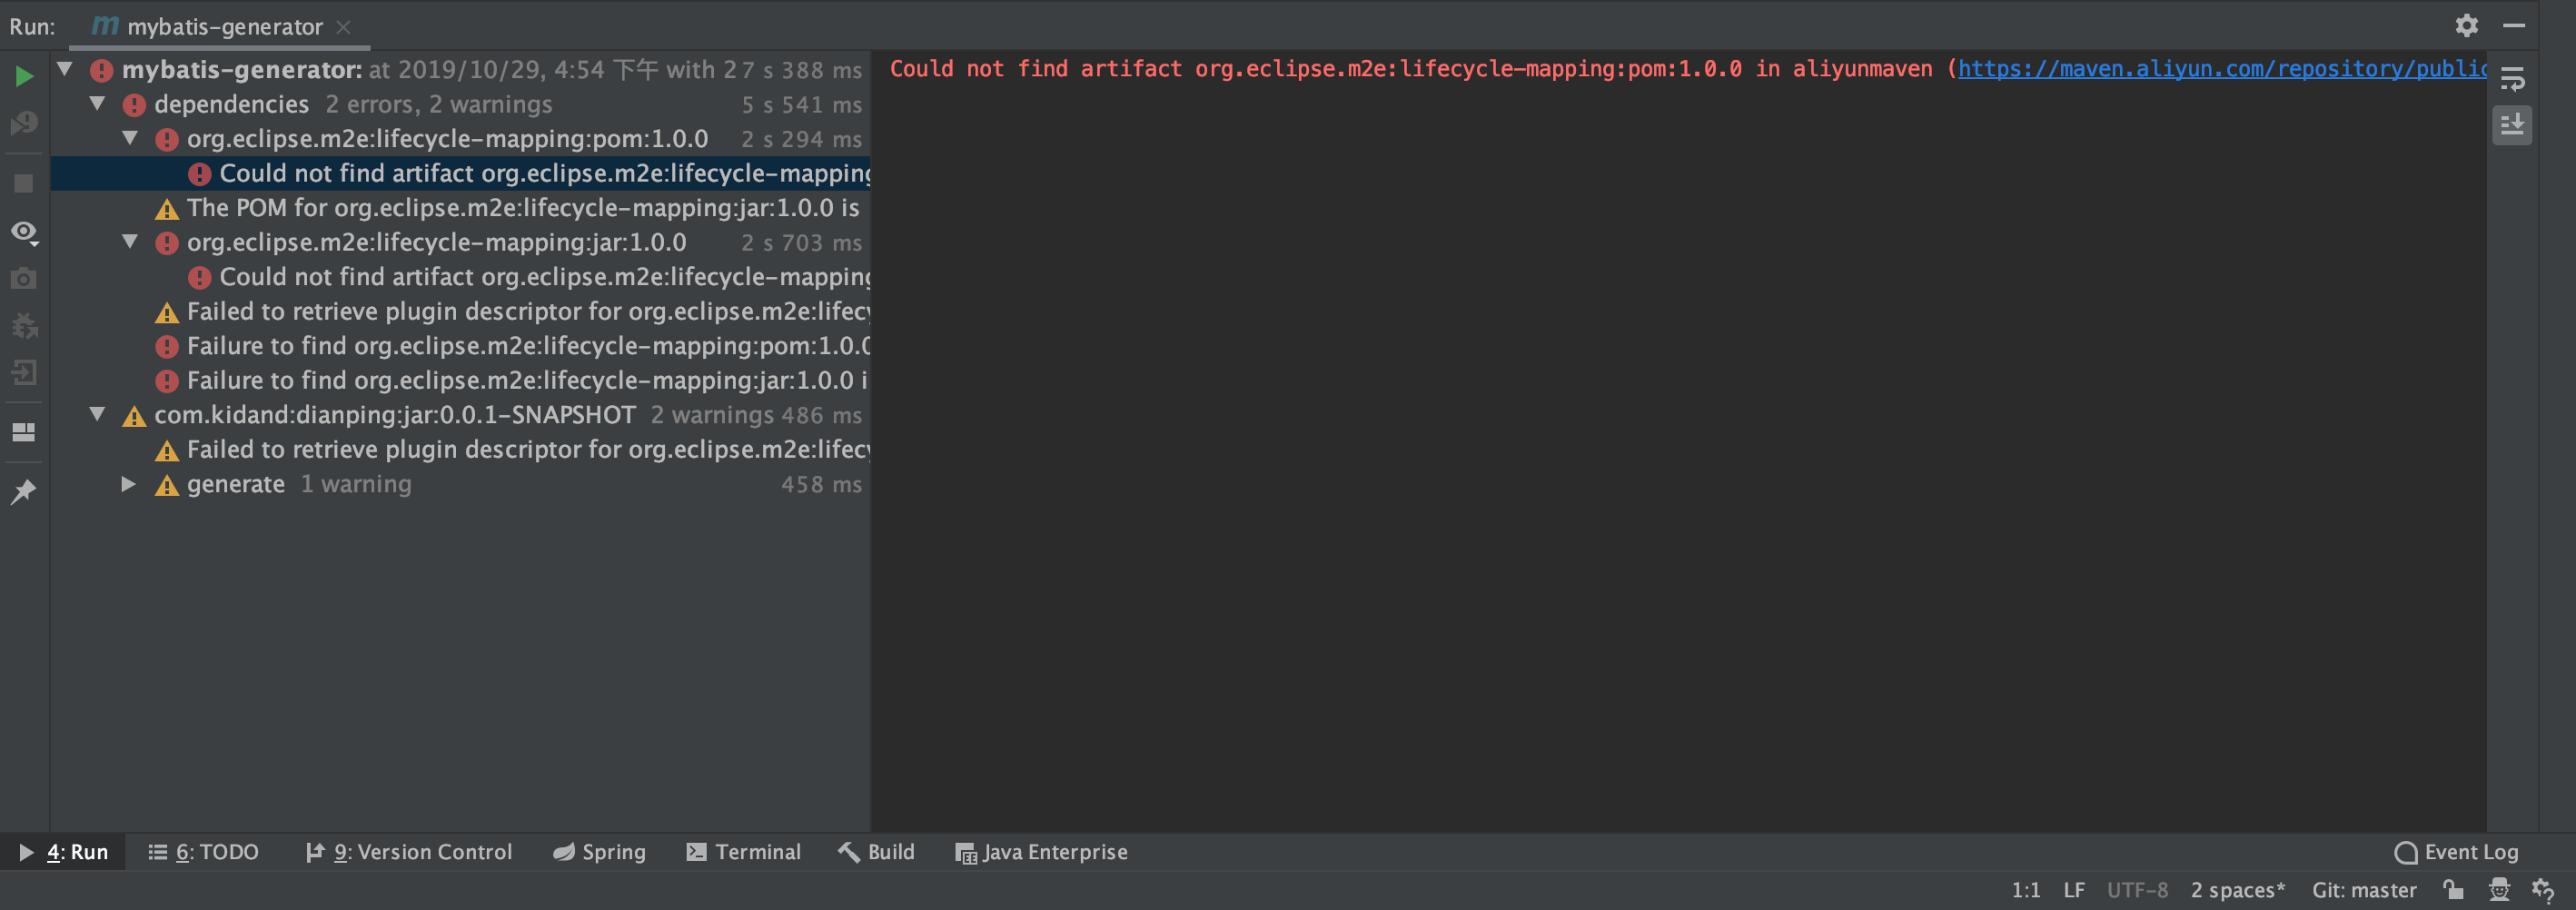Open the Spring tool window

[599, 851]
